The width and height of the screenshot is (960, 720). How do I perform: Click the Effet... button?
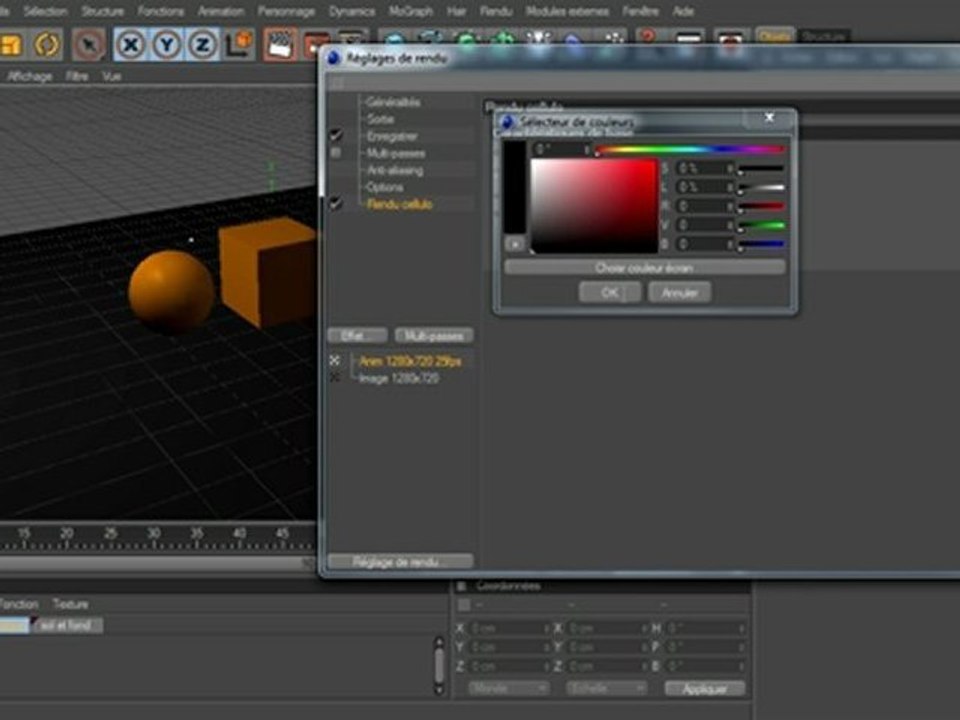(357, 336)
